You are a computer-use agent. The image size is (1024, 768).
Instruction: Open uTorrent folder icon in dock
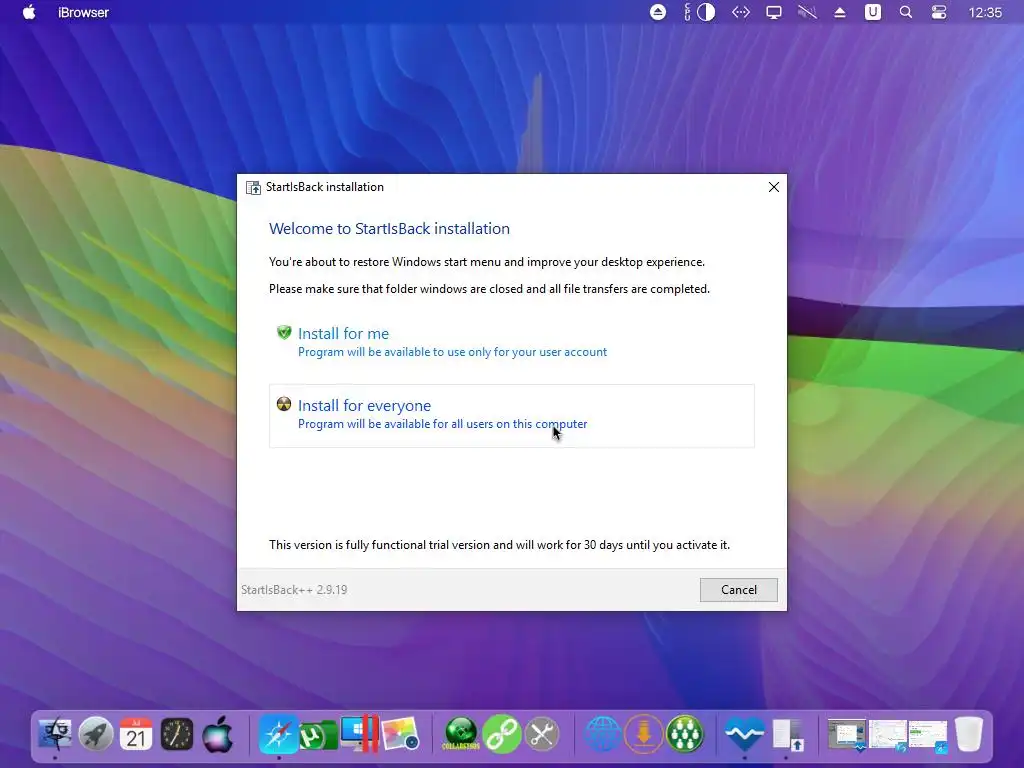click(318, 735)
